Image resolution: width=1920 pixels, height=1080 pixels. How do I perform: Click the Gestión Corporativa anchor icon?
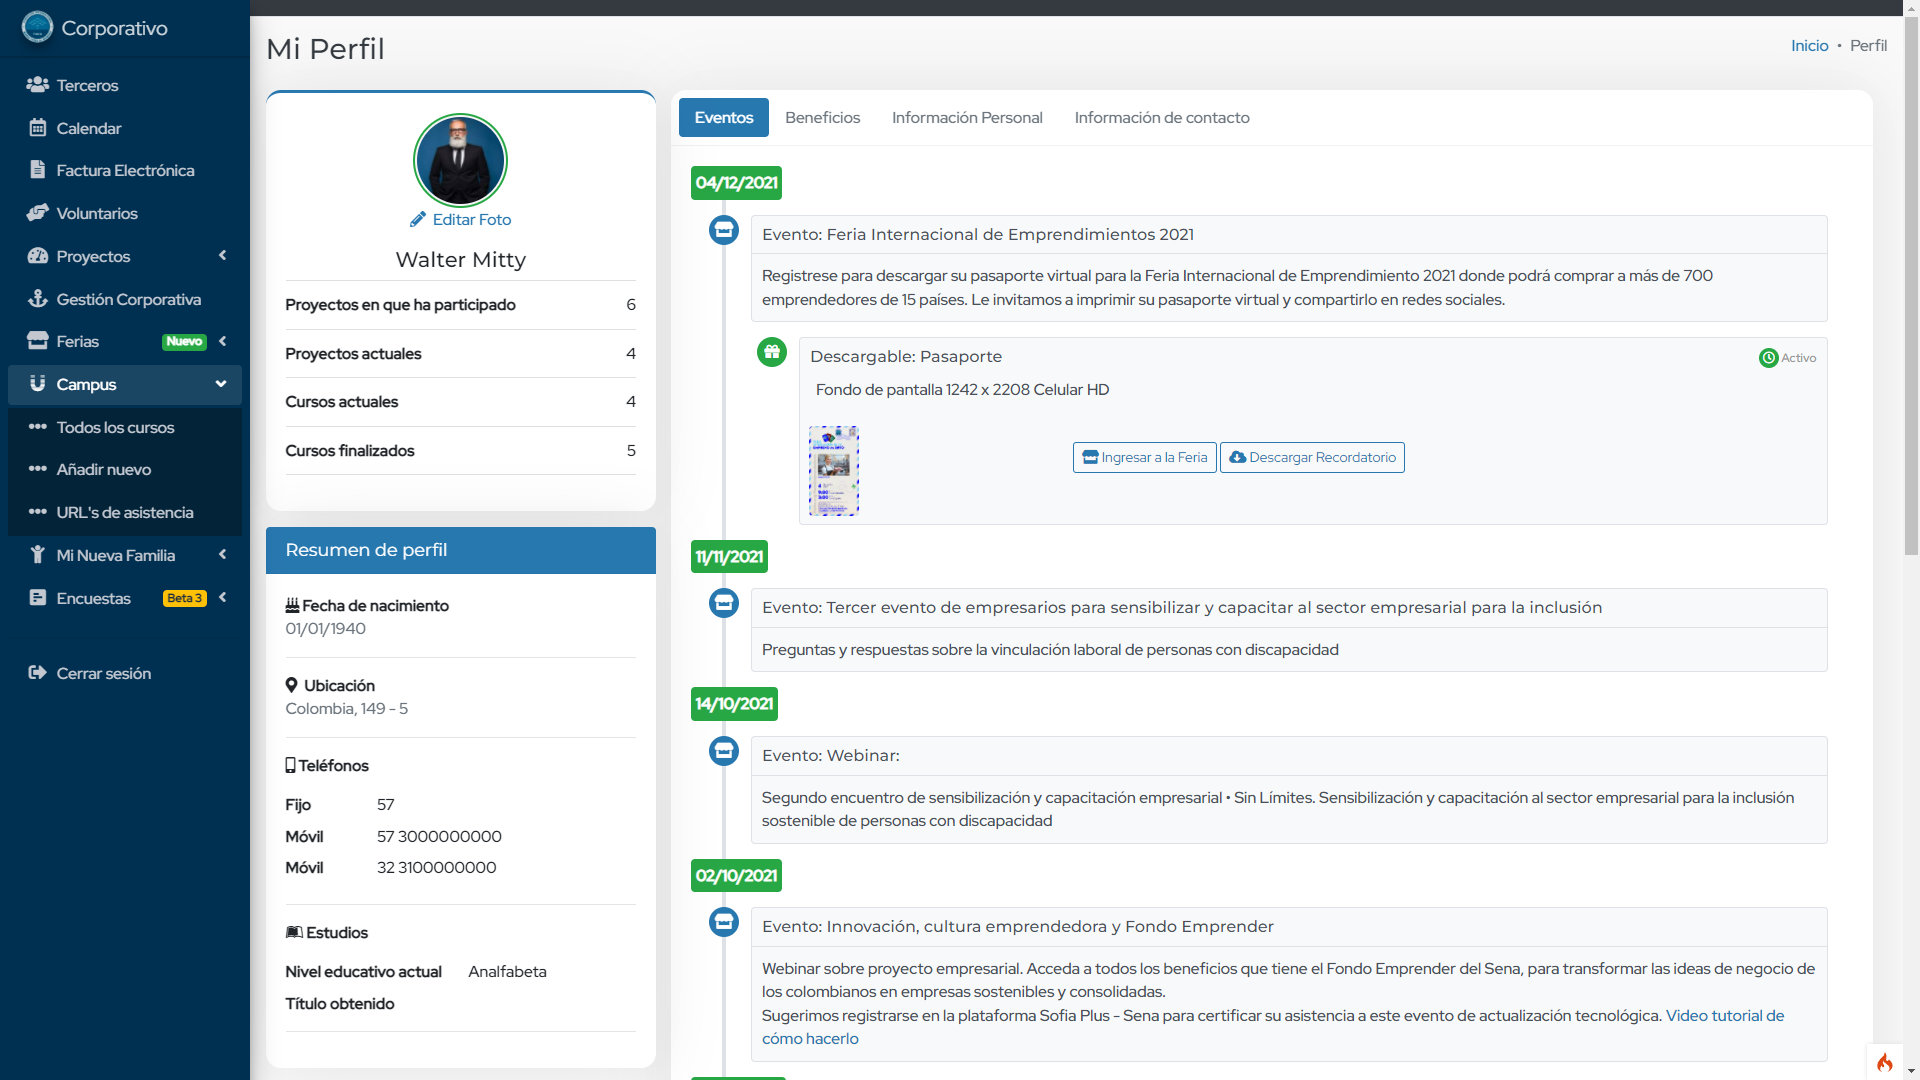click(37, 299)
